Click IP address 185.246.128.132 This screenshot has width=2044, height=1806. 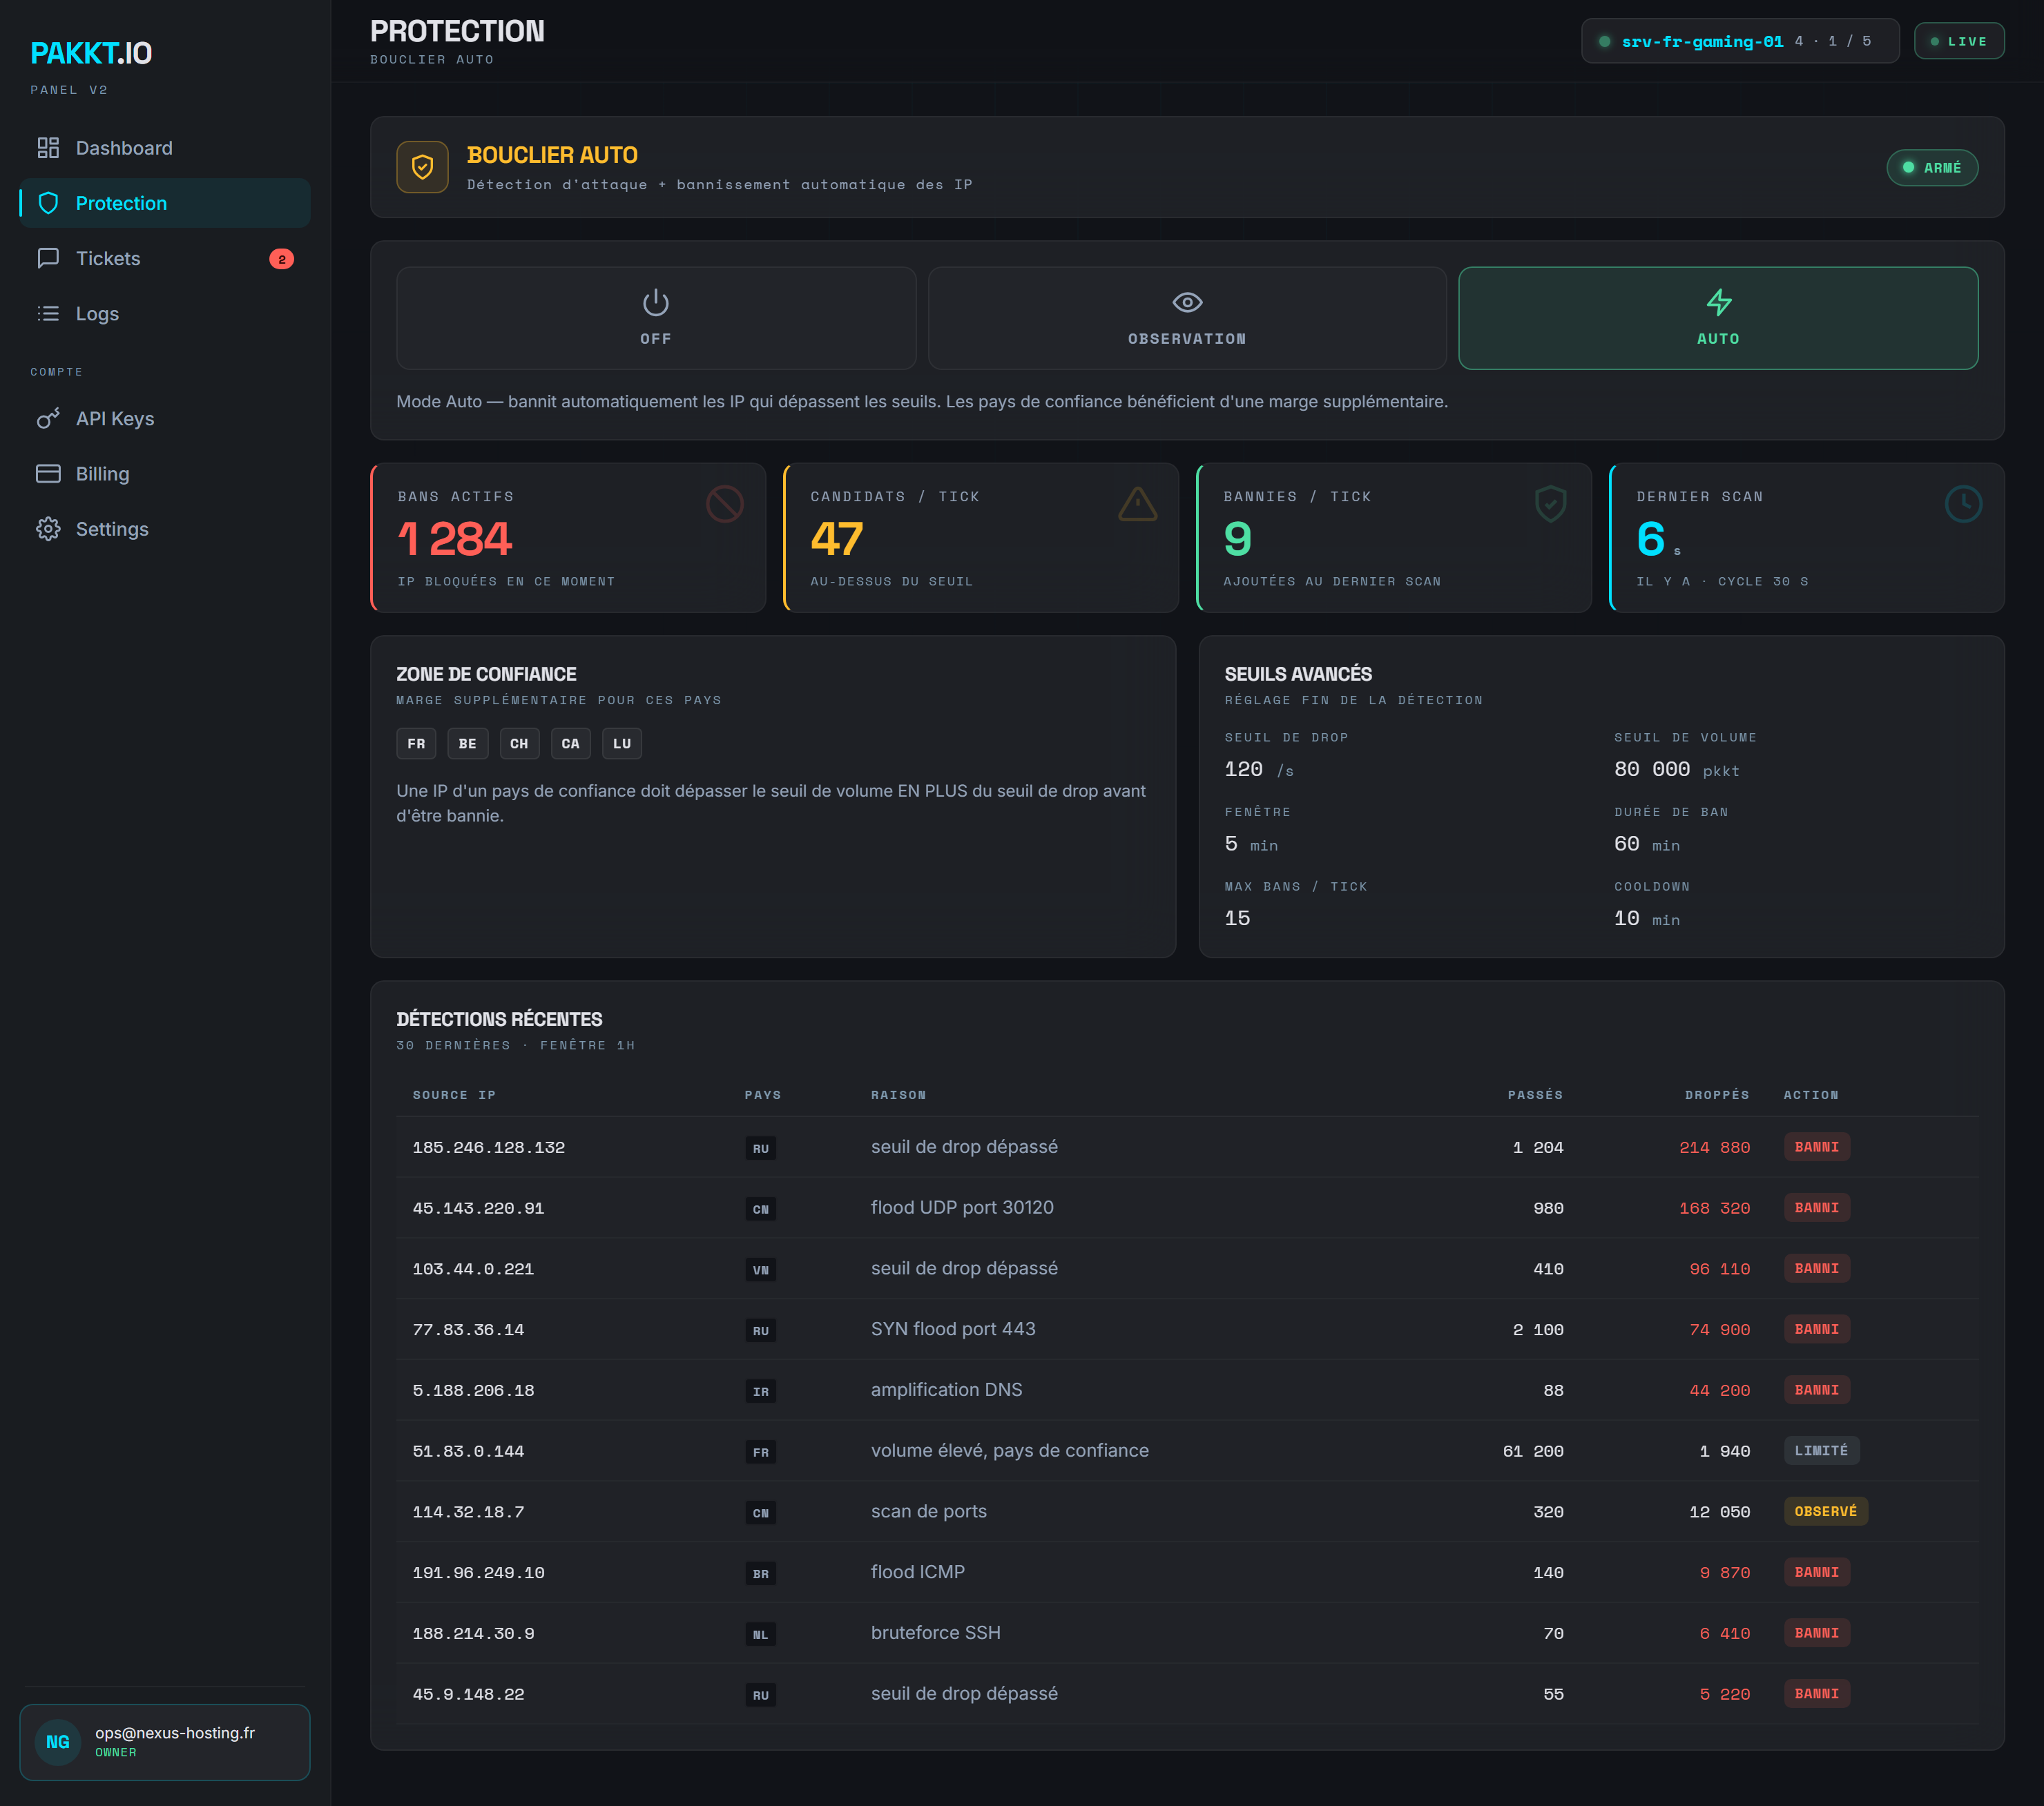point(489,1147)
